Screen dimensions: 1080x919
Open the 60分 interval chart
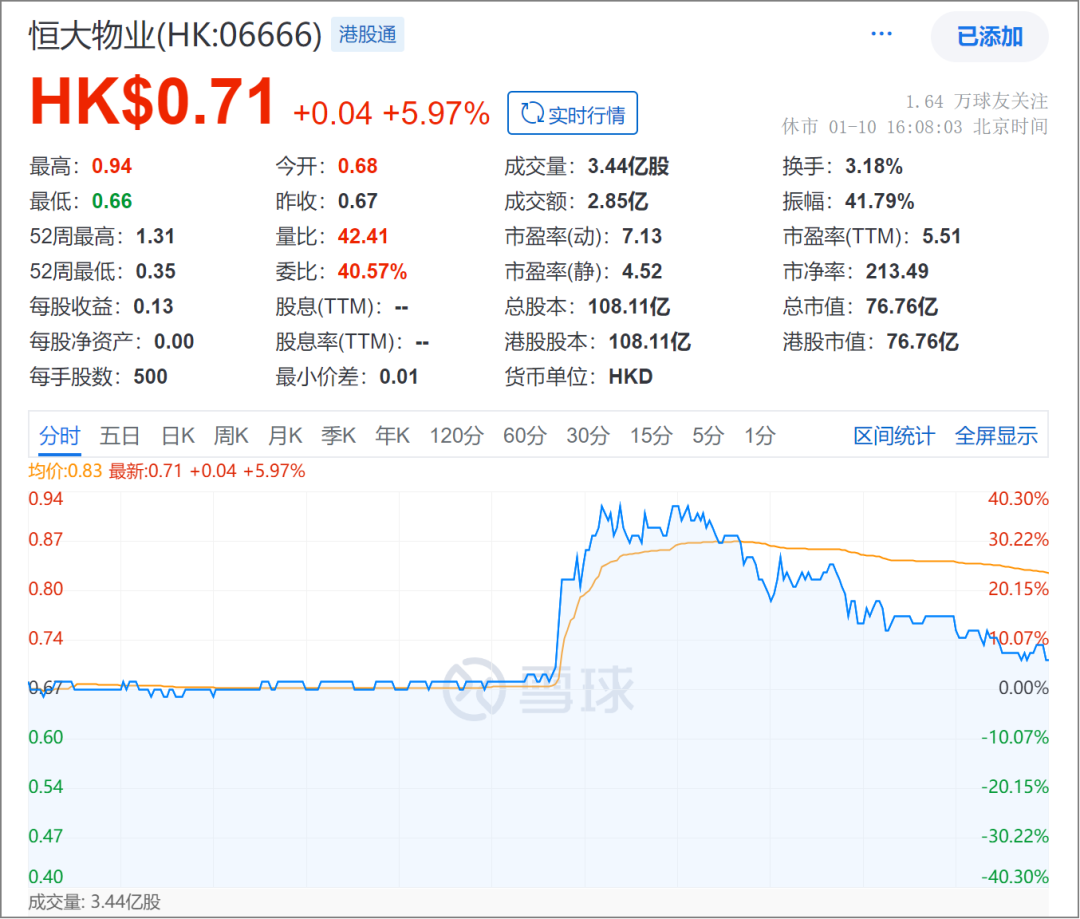point(524,435)
